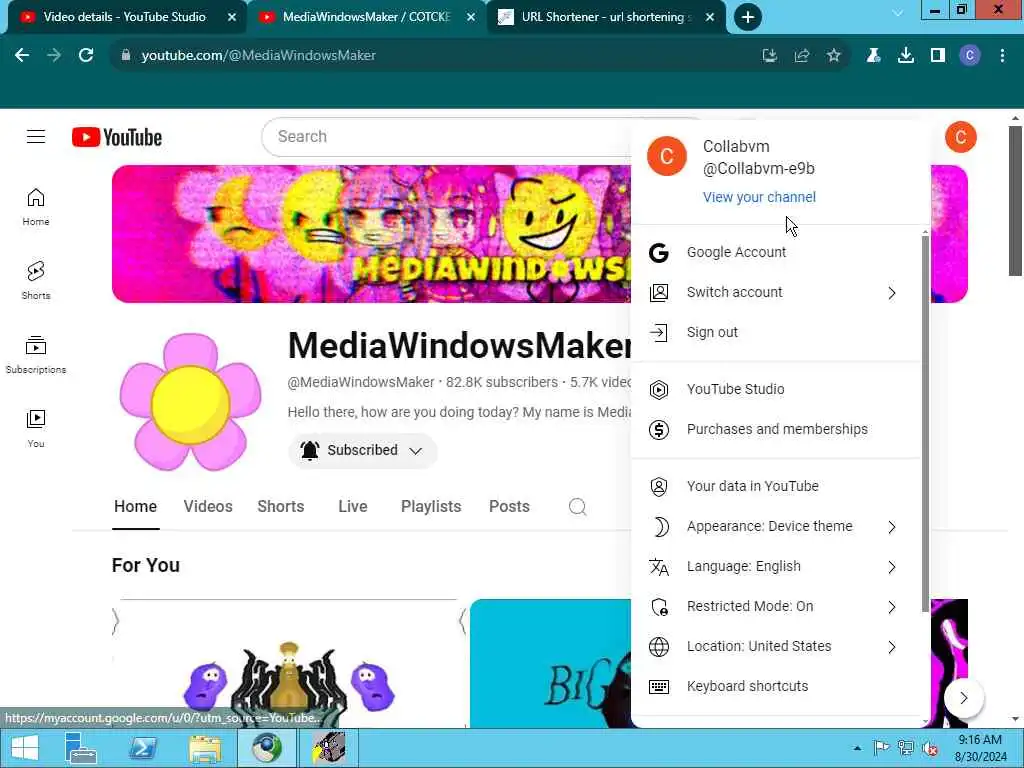
Task: Expand Location: United States options
Action: 891,647
